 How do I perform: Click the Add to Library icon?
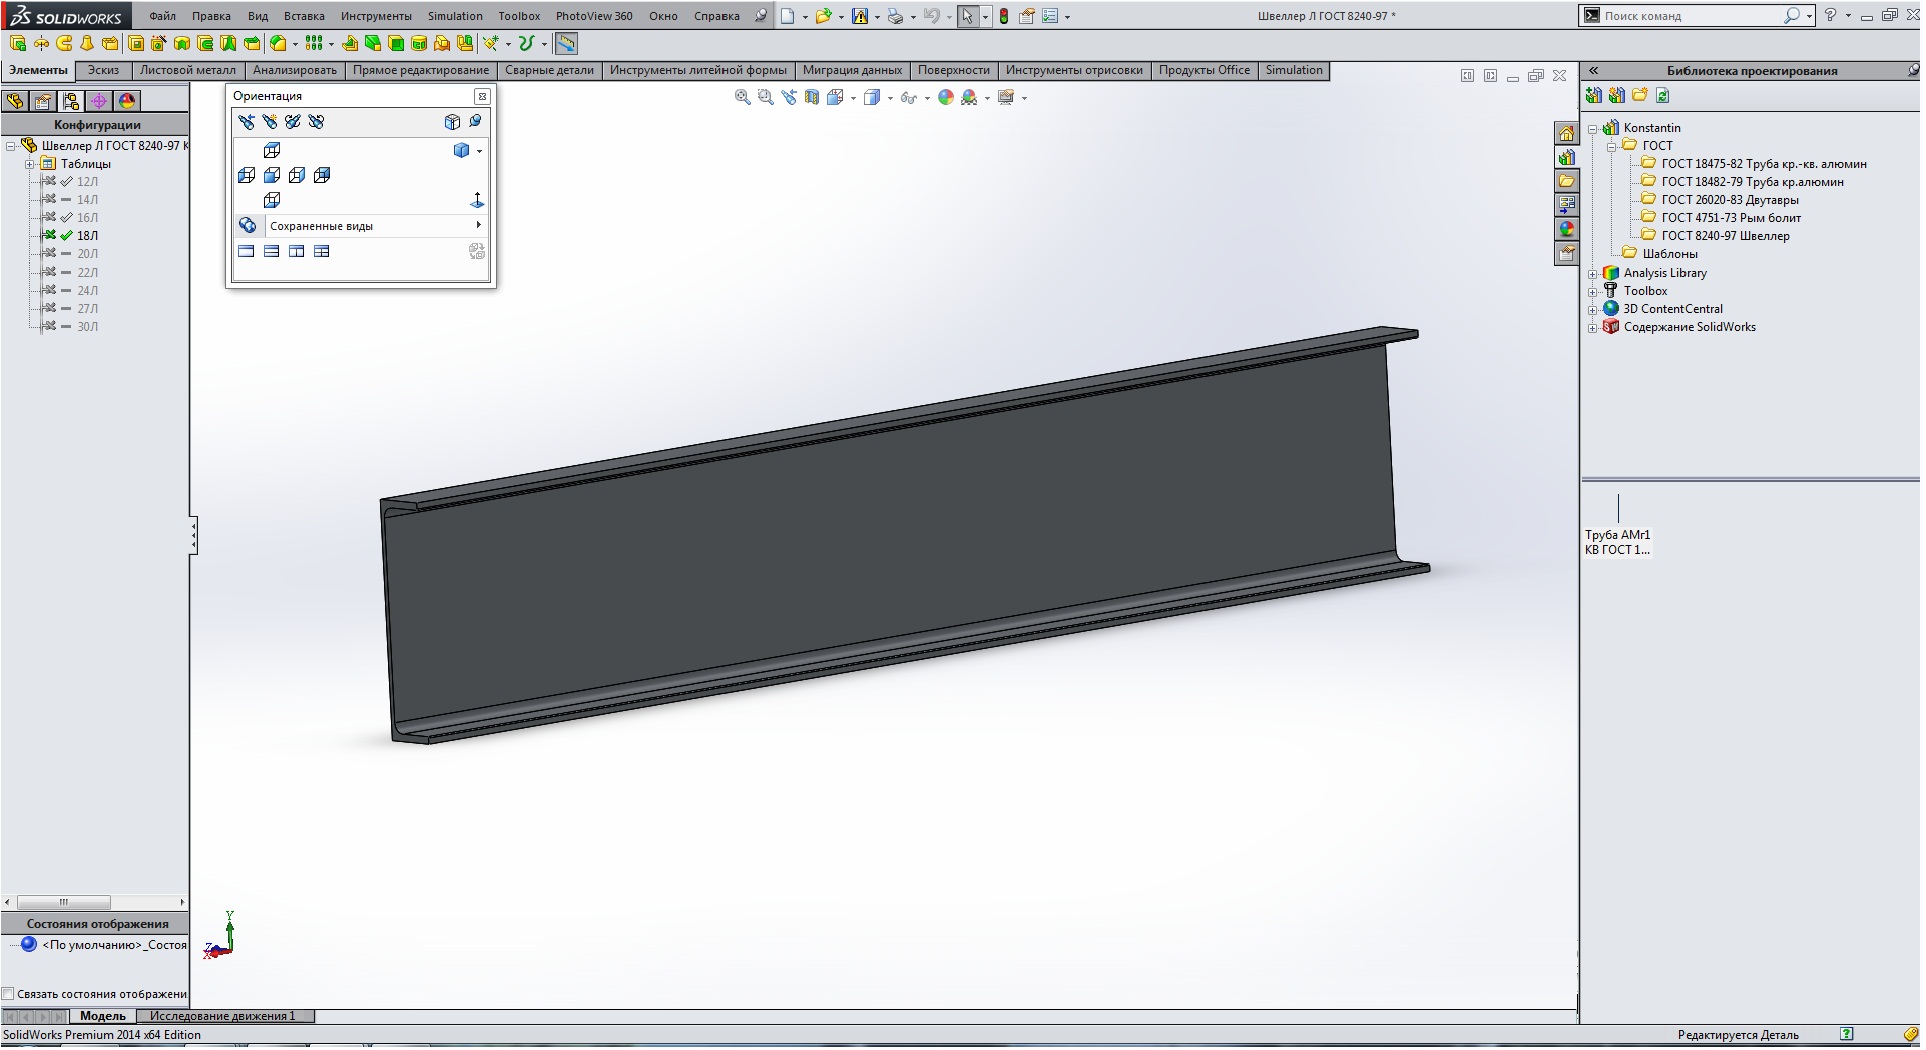tap(1593, 96)
